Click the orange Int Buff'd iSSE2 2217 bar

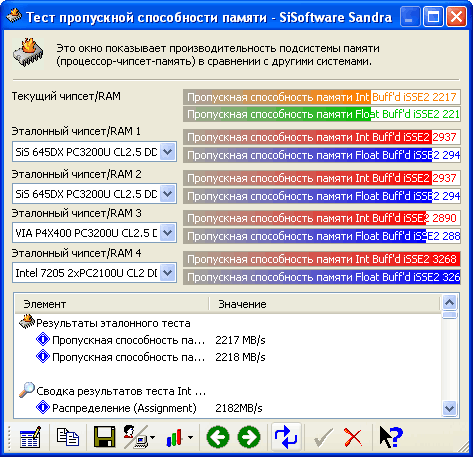tap(322, 97)
